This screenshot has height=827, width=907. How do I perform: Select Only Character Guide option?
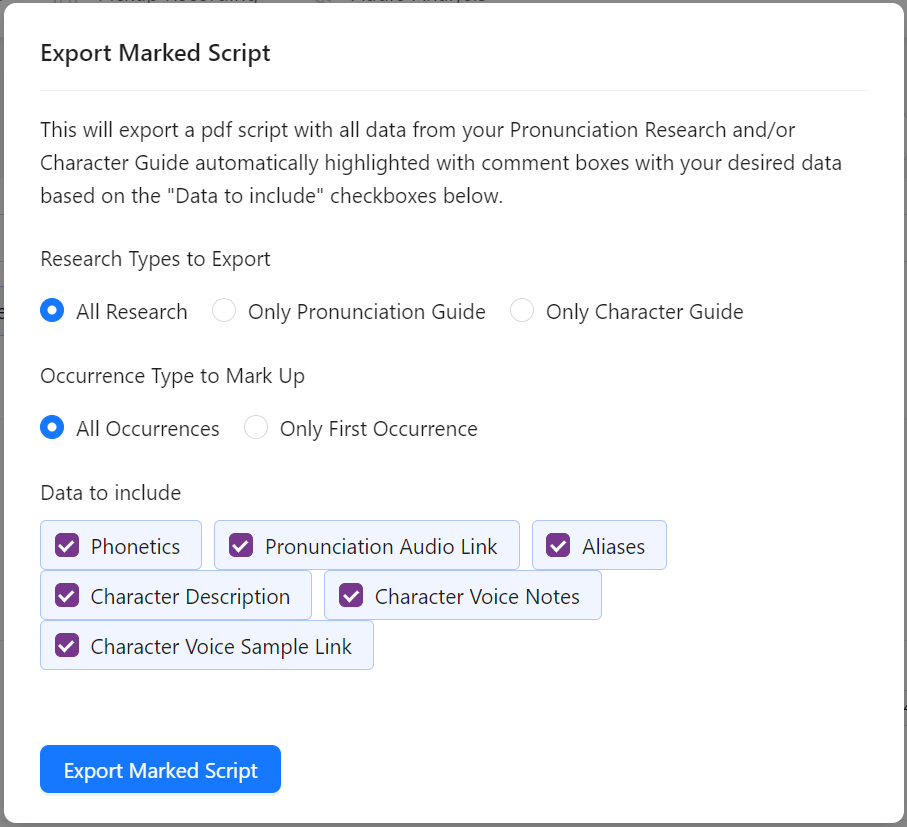pos(522,311)
